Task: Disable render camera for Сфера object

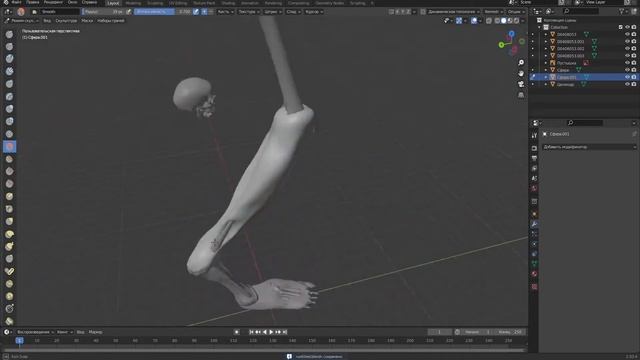Action: tap(634, 70)
